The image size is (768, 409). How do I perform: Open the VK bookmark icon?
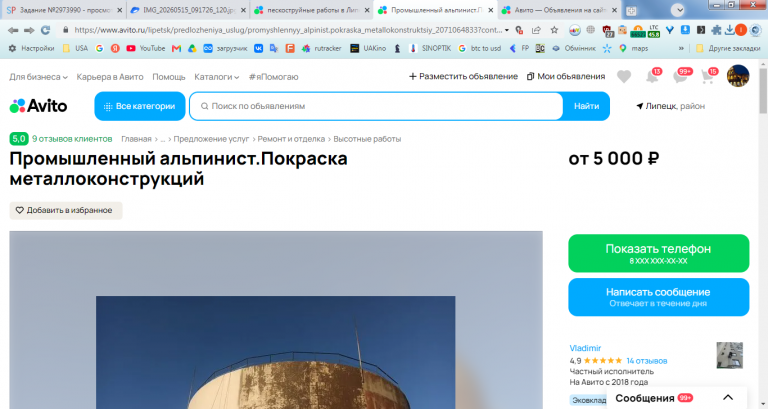pyautogui.click(x=258, y=48)
